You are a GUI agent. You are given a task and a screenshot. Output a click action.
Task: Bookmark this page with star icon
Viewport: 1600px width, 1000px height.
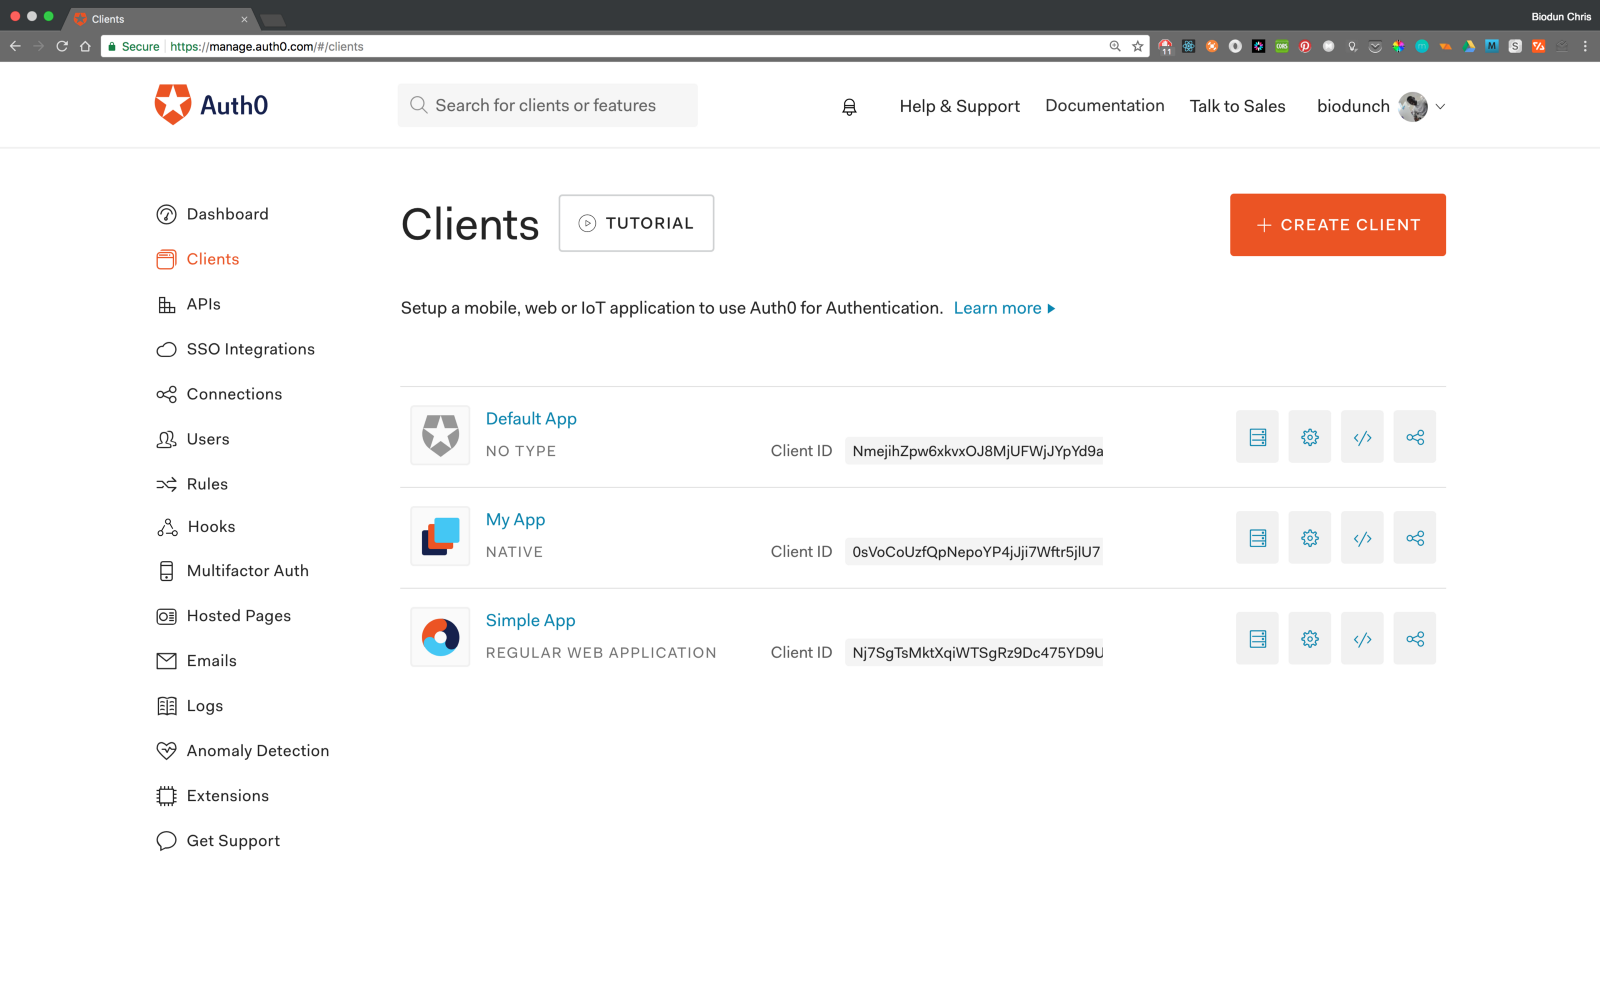pos(1138,46)
